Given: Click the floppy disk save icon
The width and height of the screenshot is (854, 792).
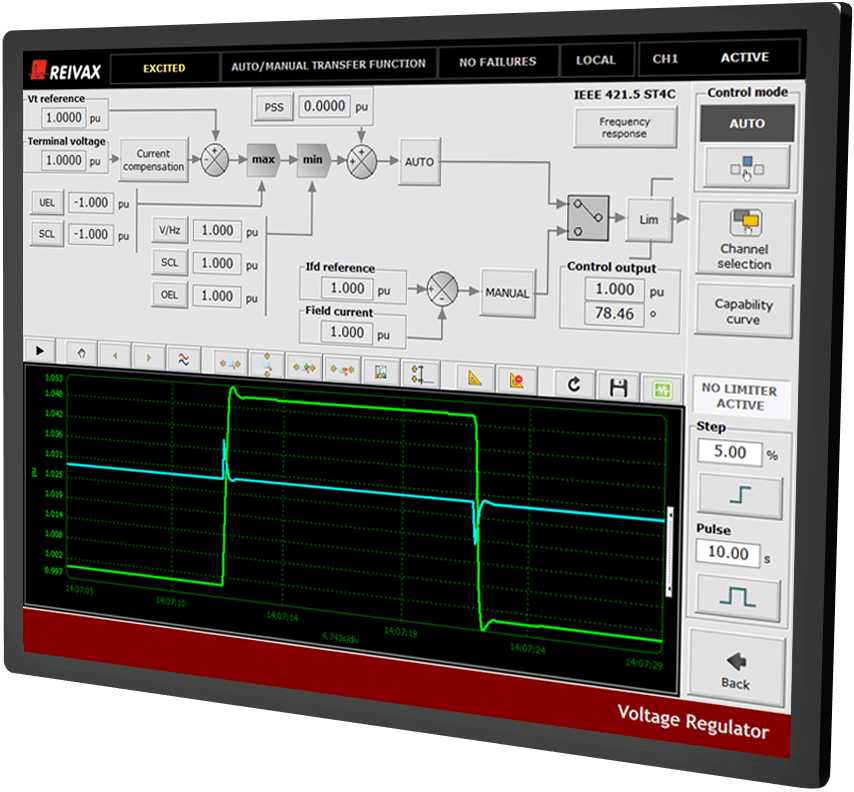Looking at the screenshot, I should 619,387.
